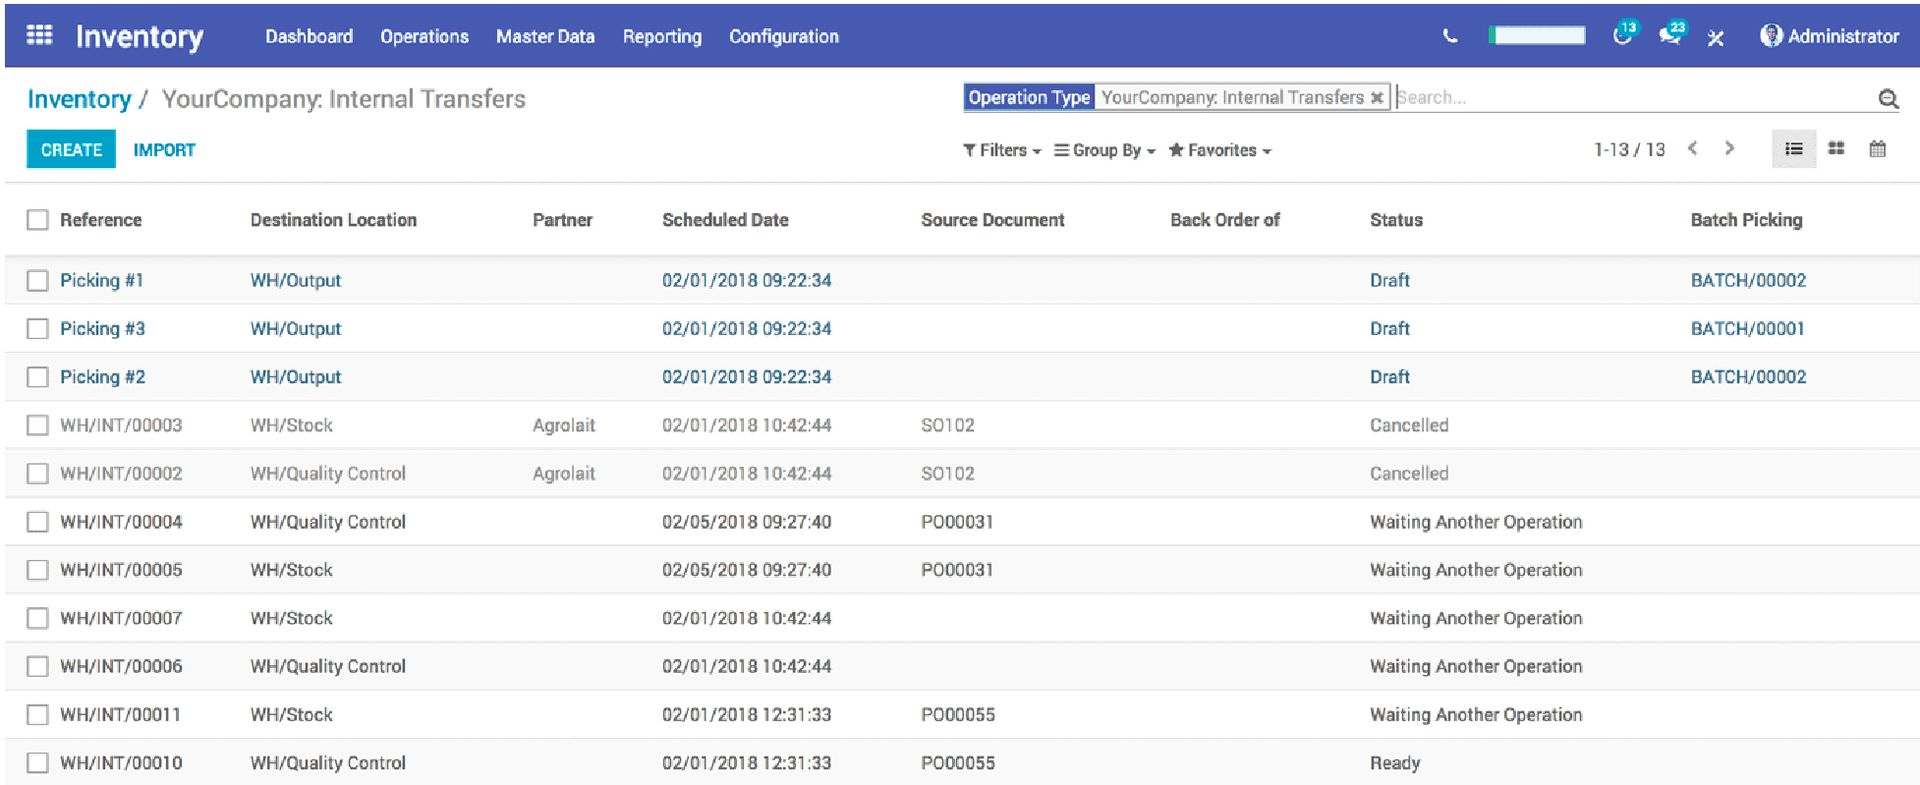The height and width of the screenshot is (785, 1920).
Task: Switch to calendar view
Action: pos(1877,149)
